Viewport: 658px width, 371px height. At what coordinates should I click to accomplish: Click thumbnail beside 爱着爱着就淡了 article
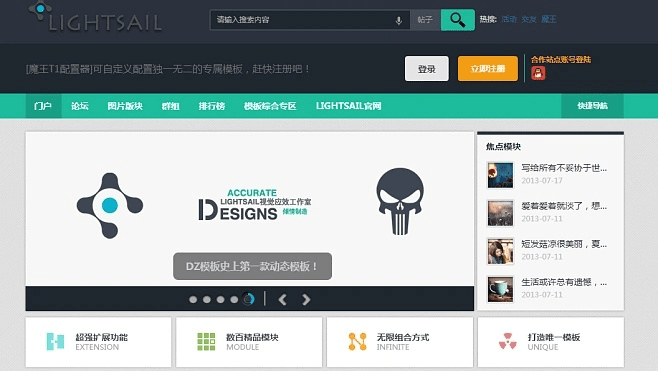coord(500,213)
